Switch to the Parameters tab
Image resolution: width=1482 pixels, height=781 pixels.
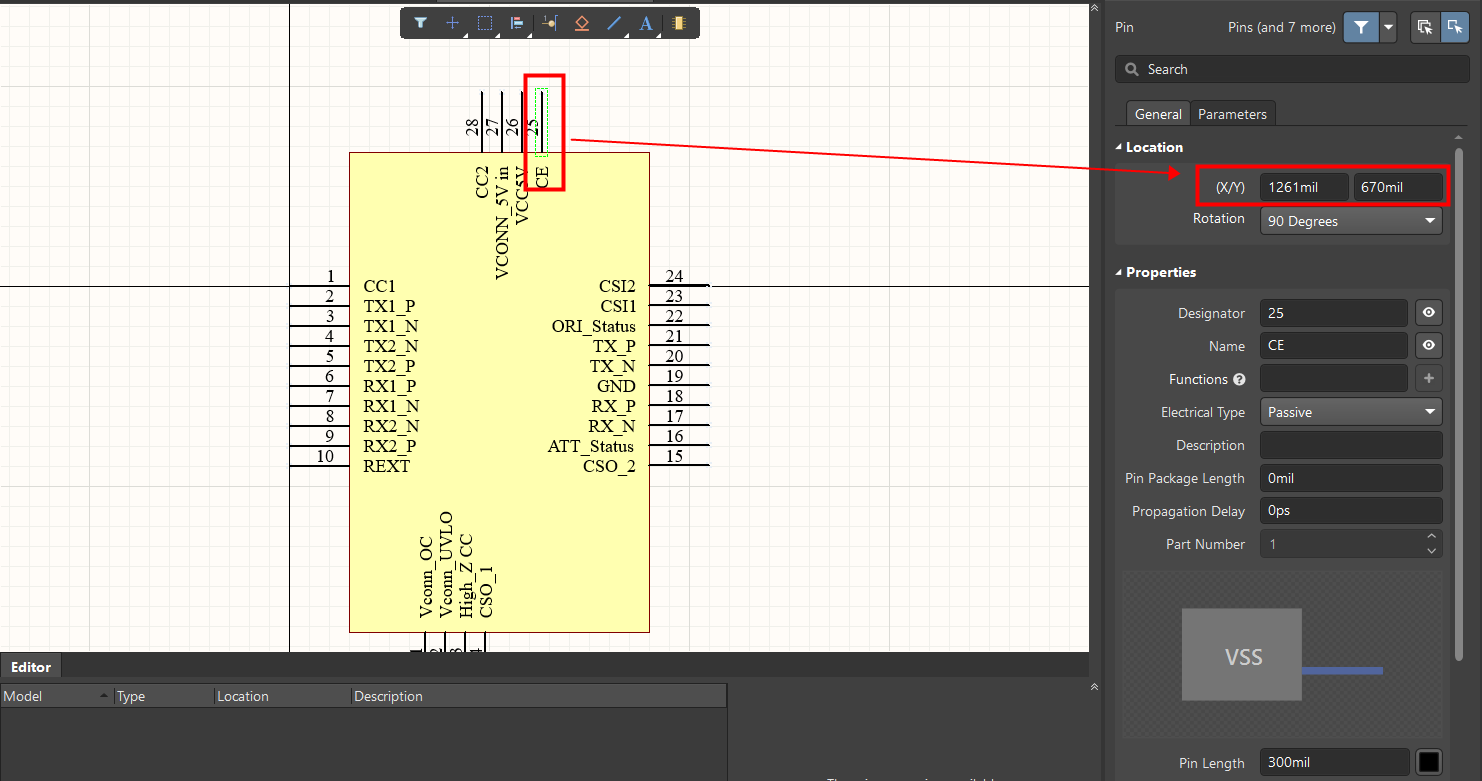pyautogui.click(x=1232, y=114)
